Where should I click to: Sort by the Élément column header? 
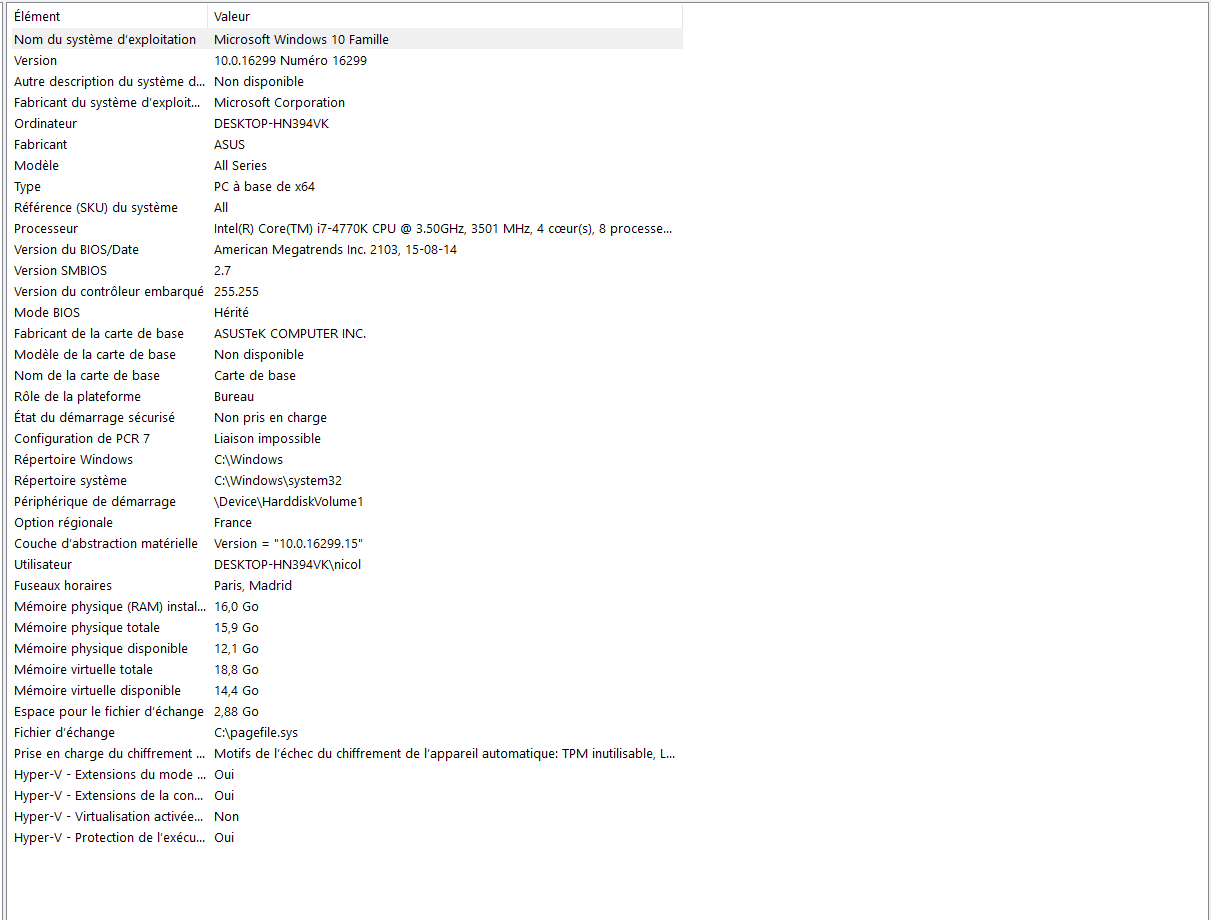pos(108,16)
